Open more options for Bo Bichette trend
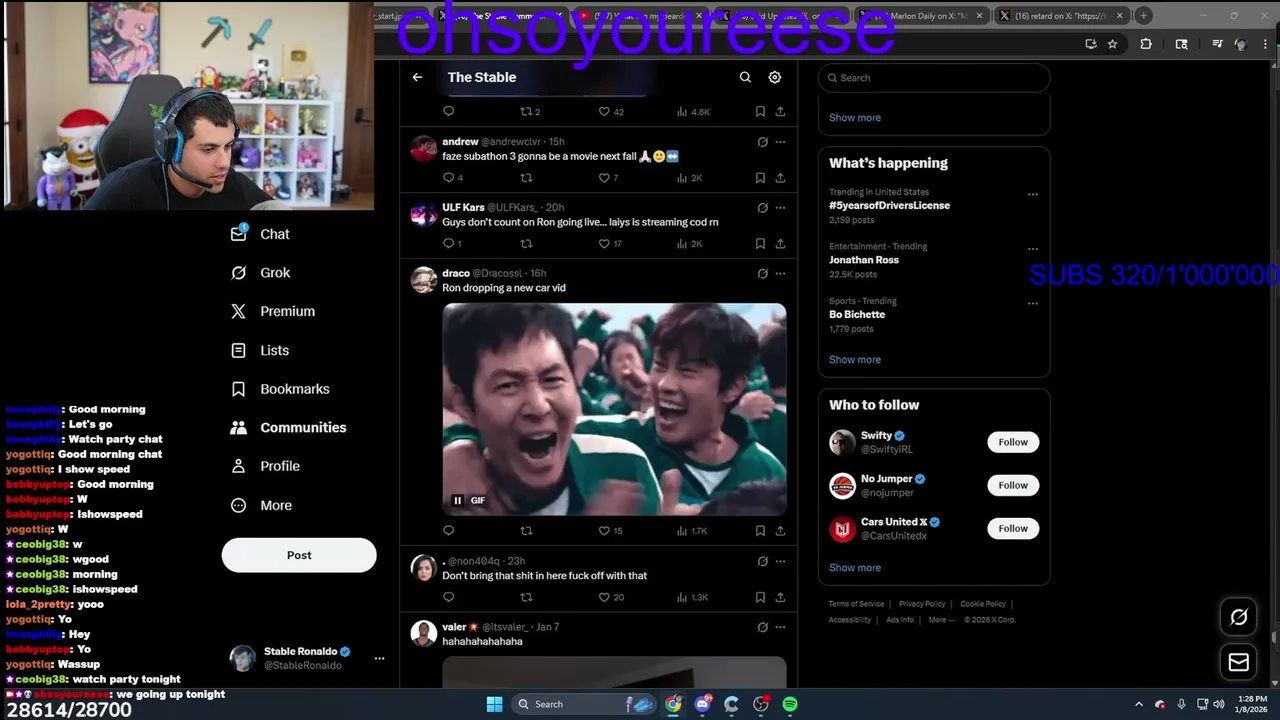 (x=1032, y=304)
